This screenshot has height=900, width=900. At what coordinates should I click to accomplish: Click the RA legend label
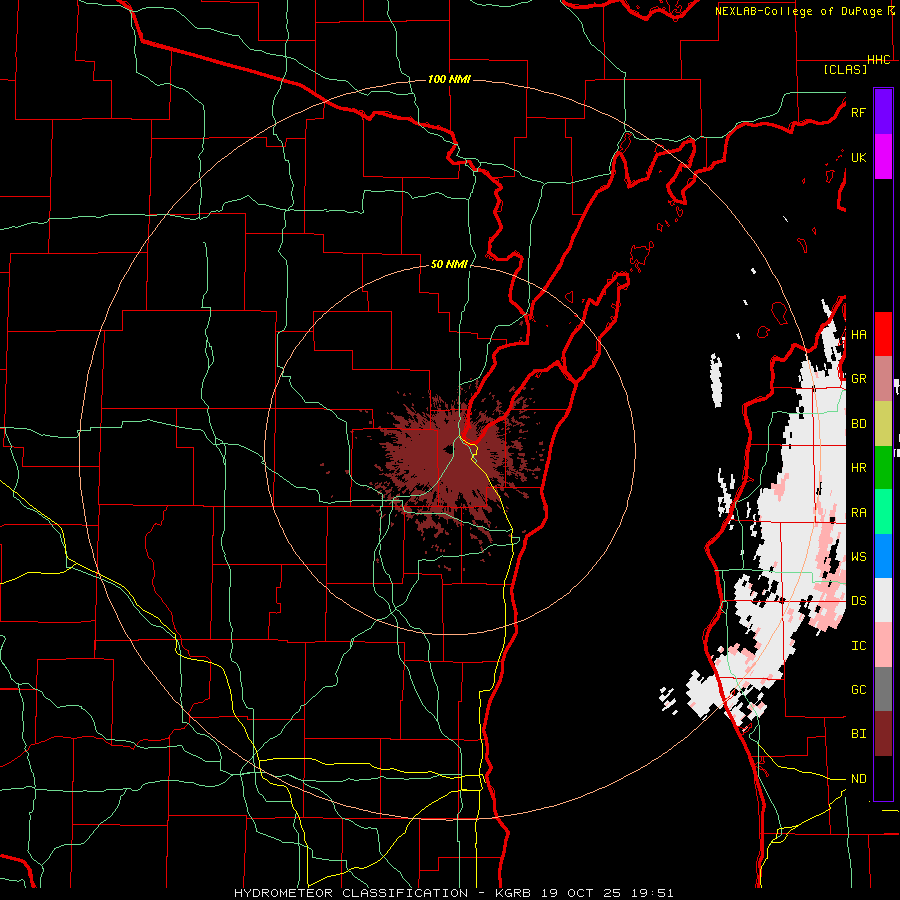coord(858,513)
